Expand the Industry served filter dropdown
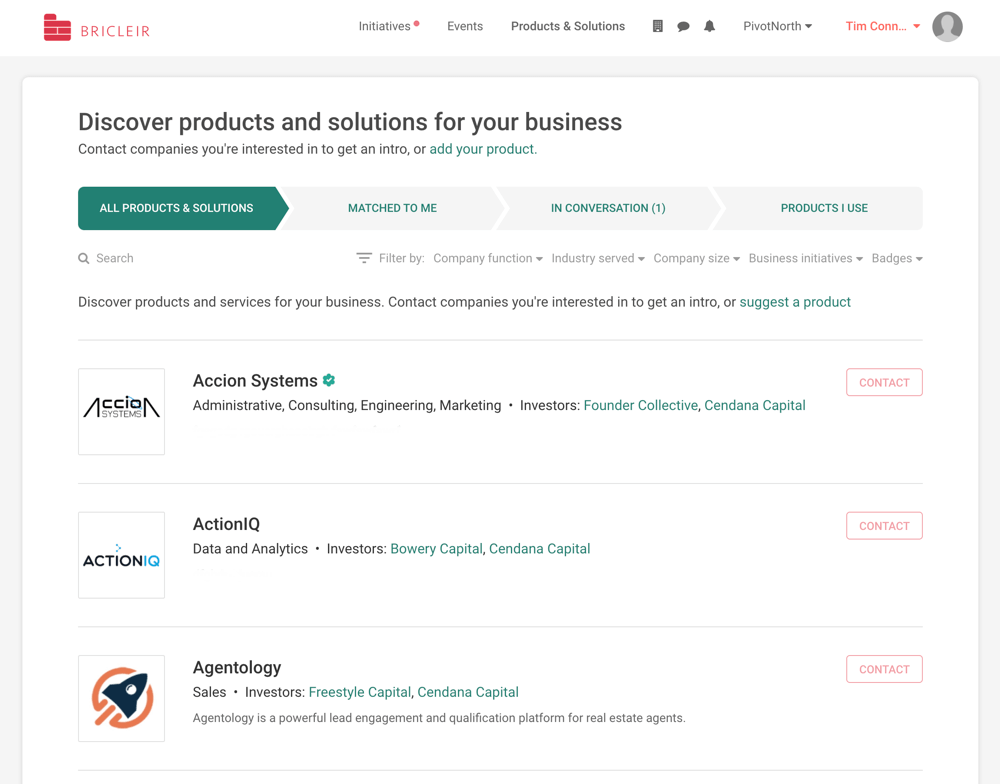Image resolution: width=1000 pixels, height=784 pixels. coord(598,258)
